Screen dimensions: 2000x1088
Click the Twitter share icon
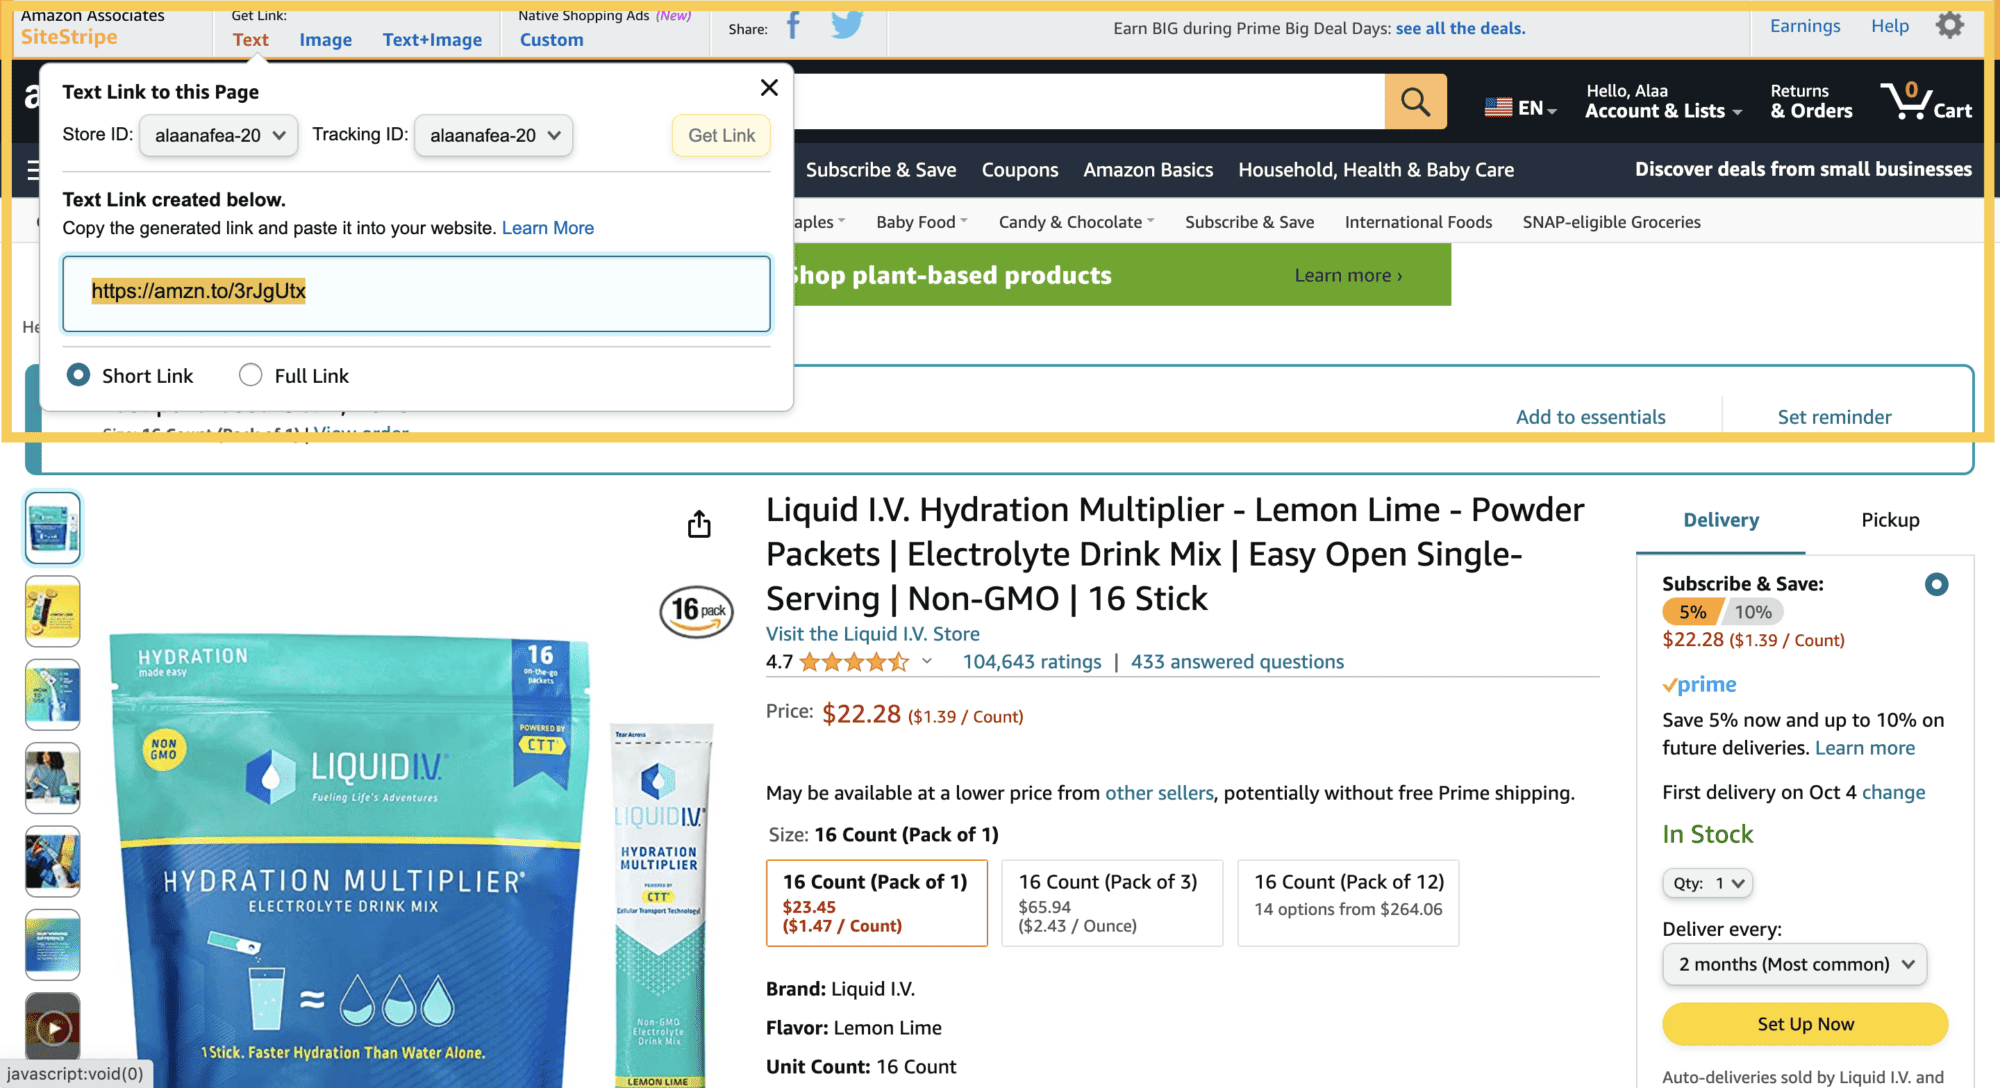click(x=846, y=26)
